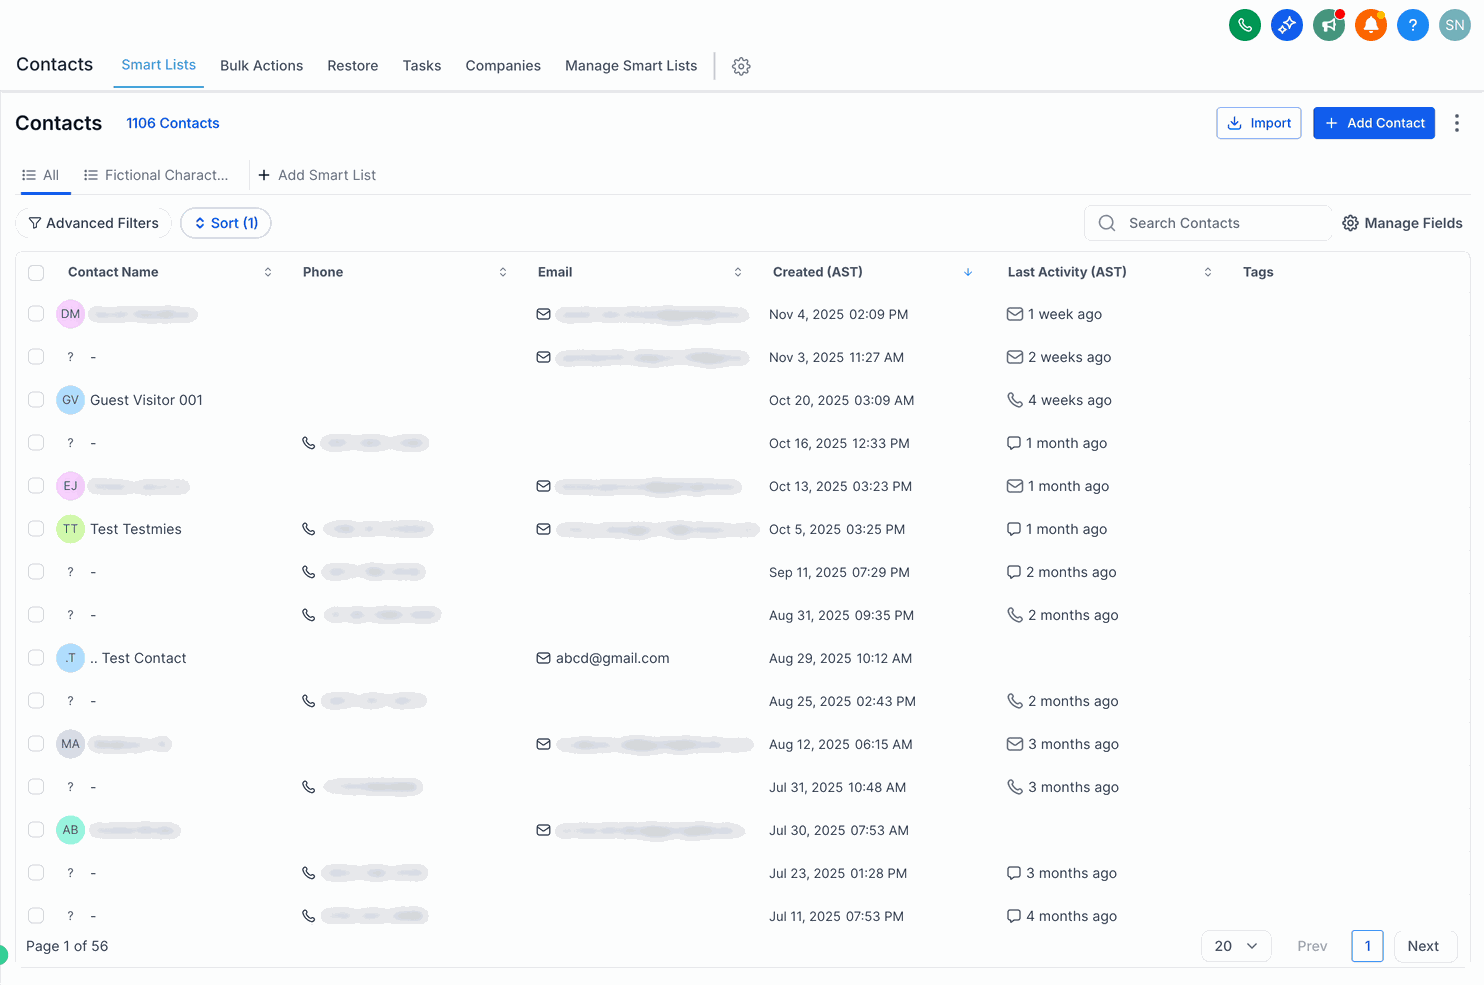The height and width of the screenshot is (985, 1484).
Task: Click email icon in Nov 4, 2025 row
Action: click(x=543, y=314)
